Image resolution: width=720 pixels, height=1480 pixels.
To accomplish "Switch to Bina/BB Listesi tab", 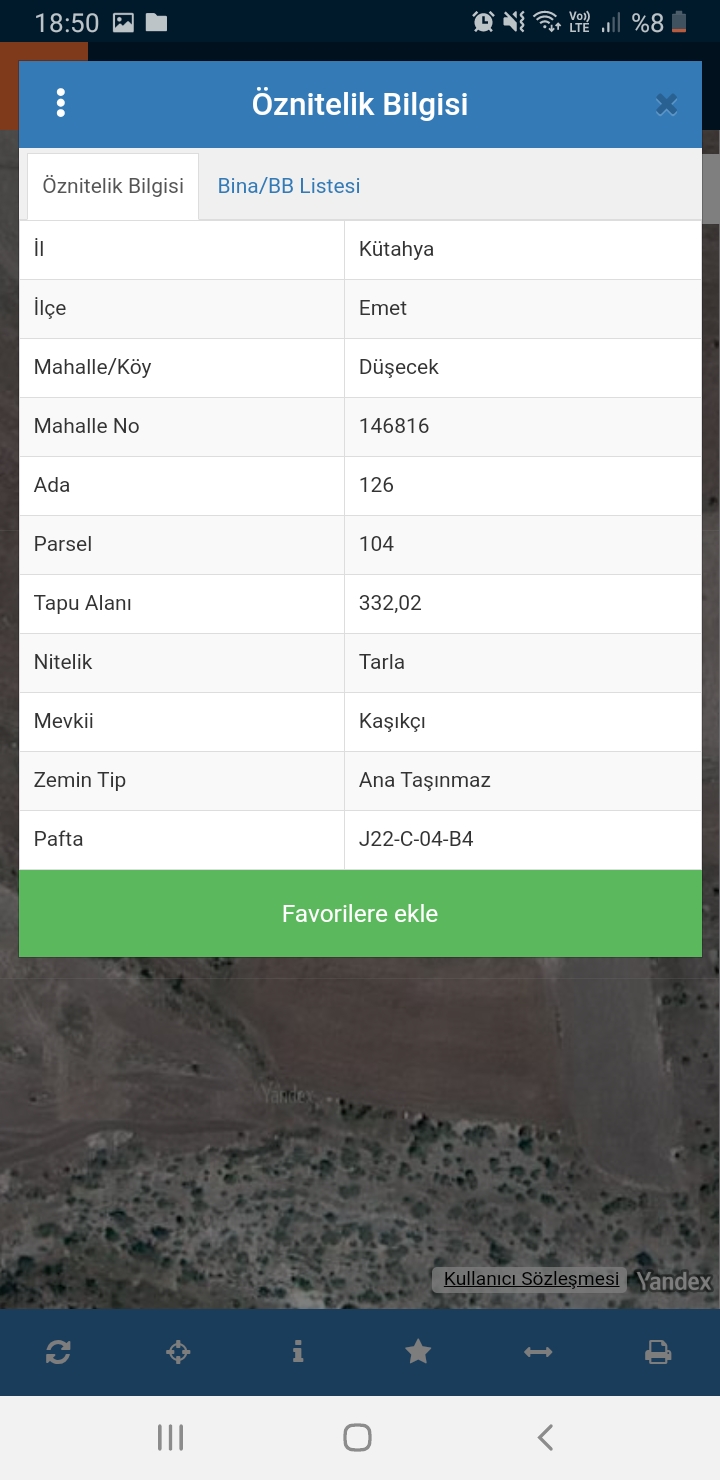I will point(289,186).
